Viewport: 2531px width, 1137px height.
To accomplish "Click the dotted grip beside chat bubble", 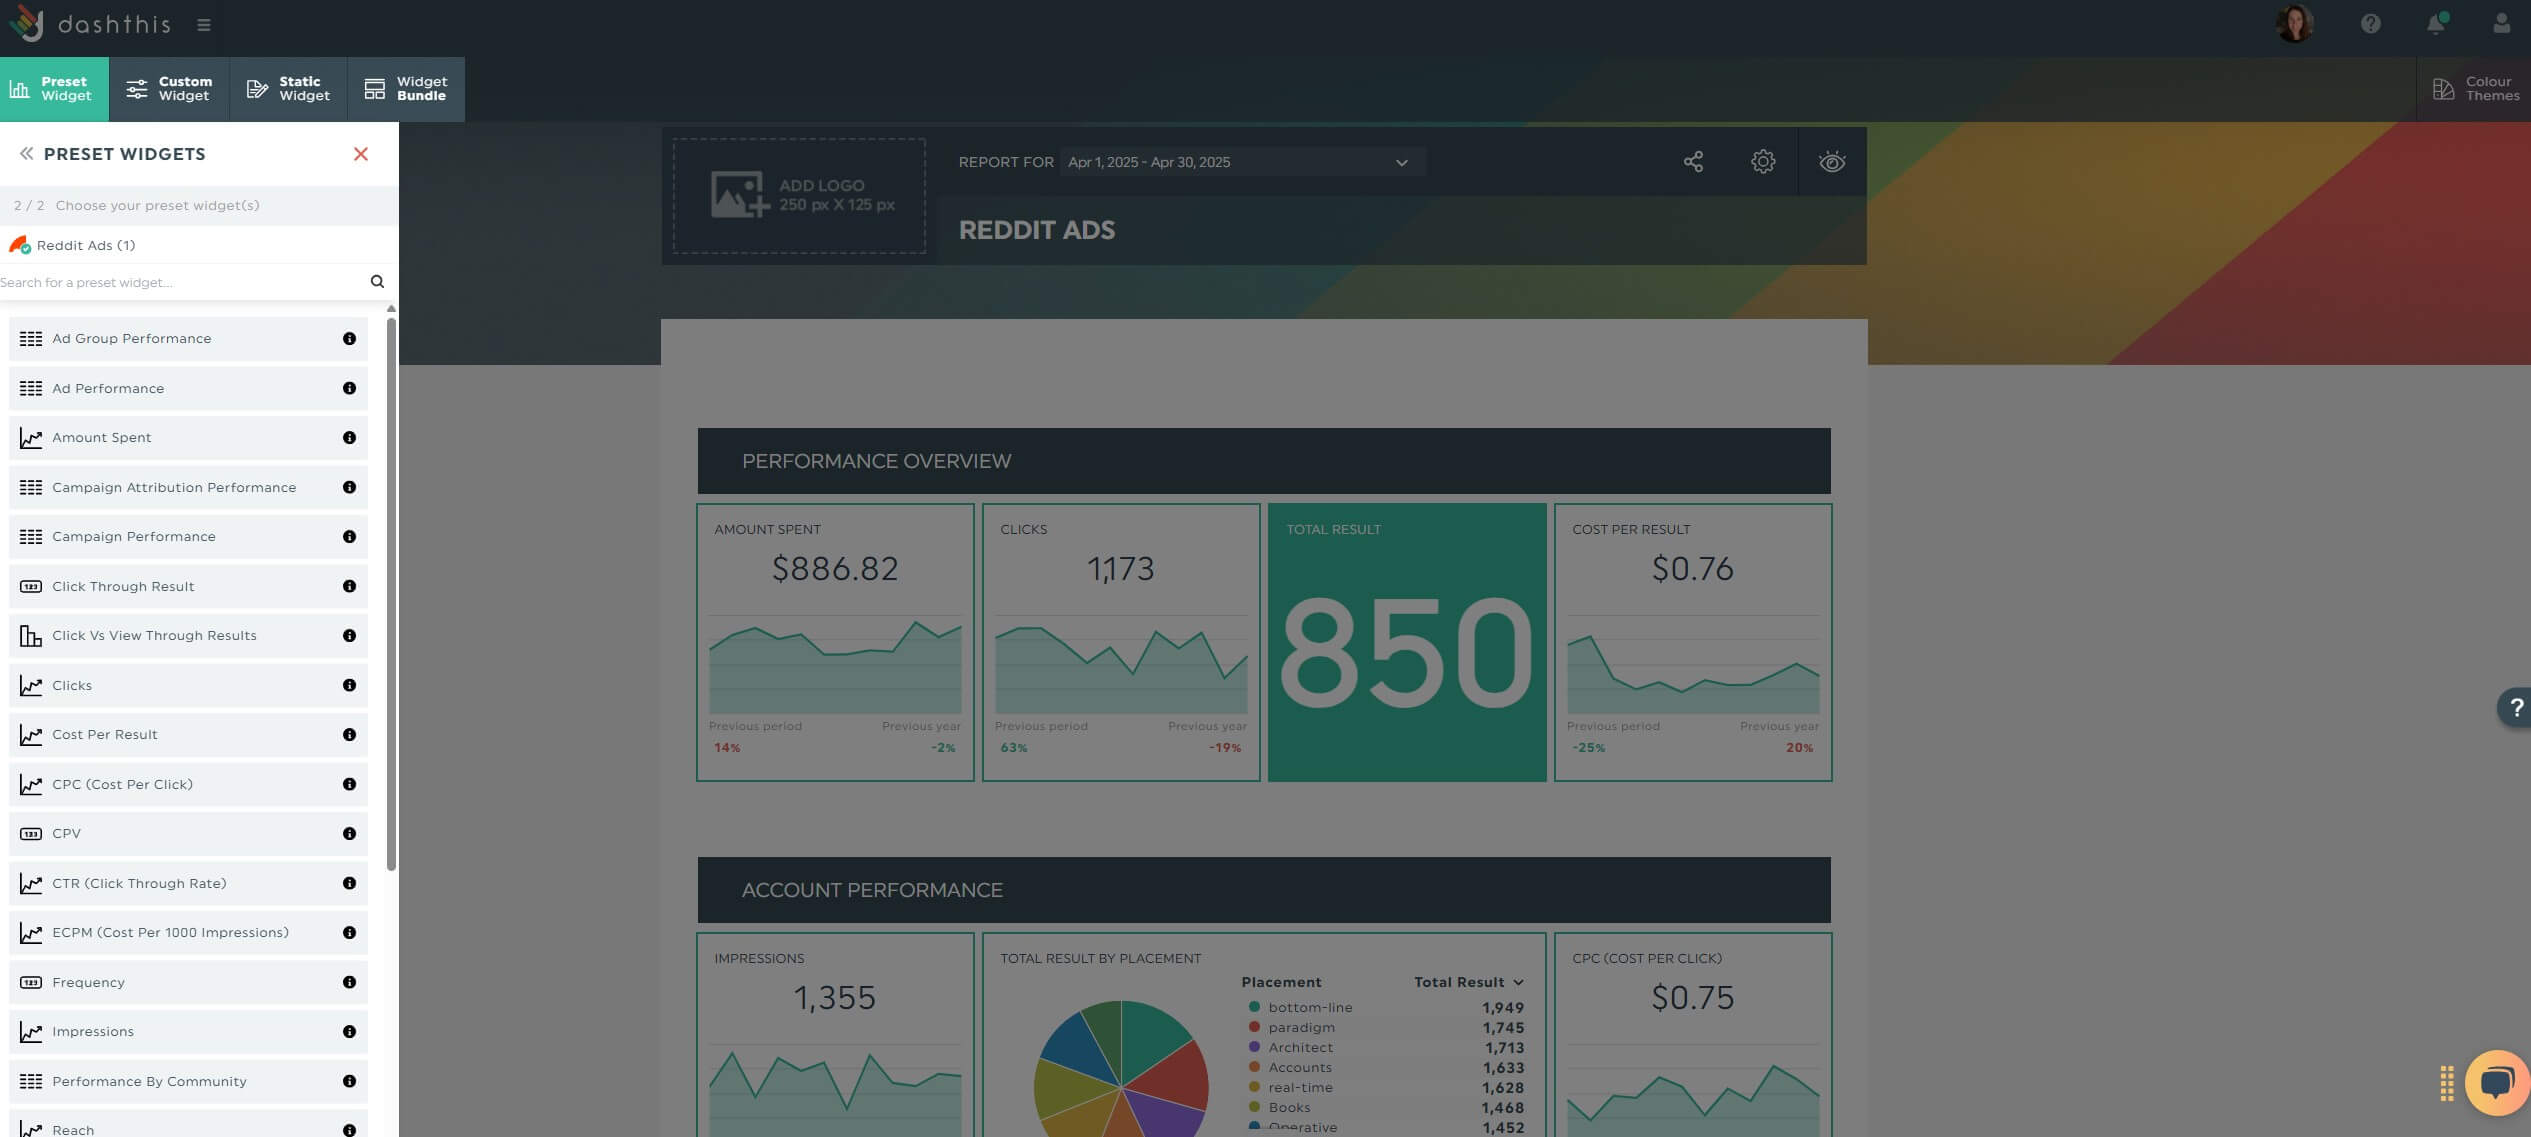I will 2447,1083.
